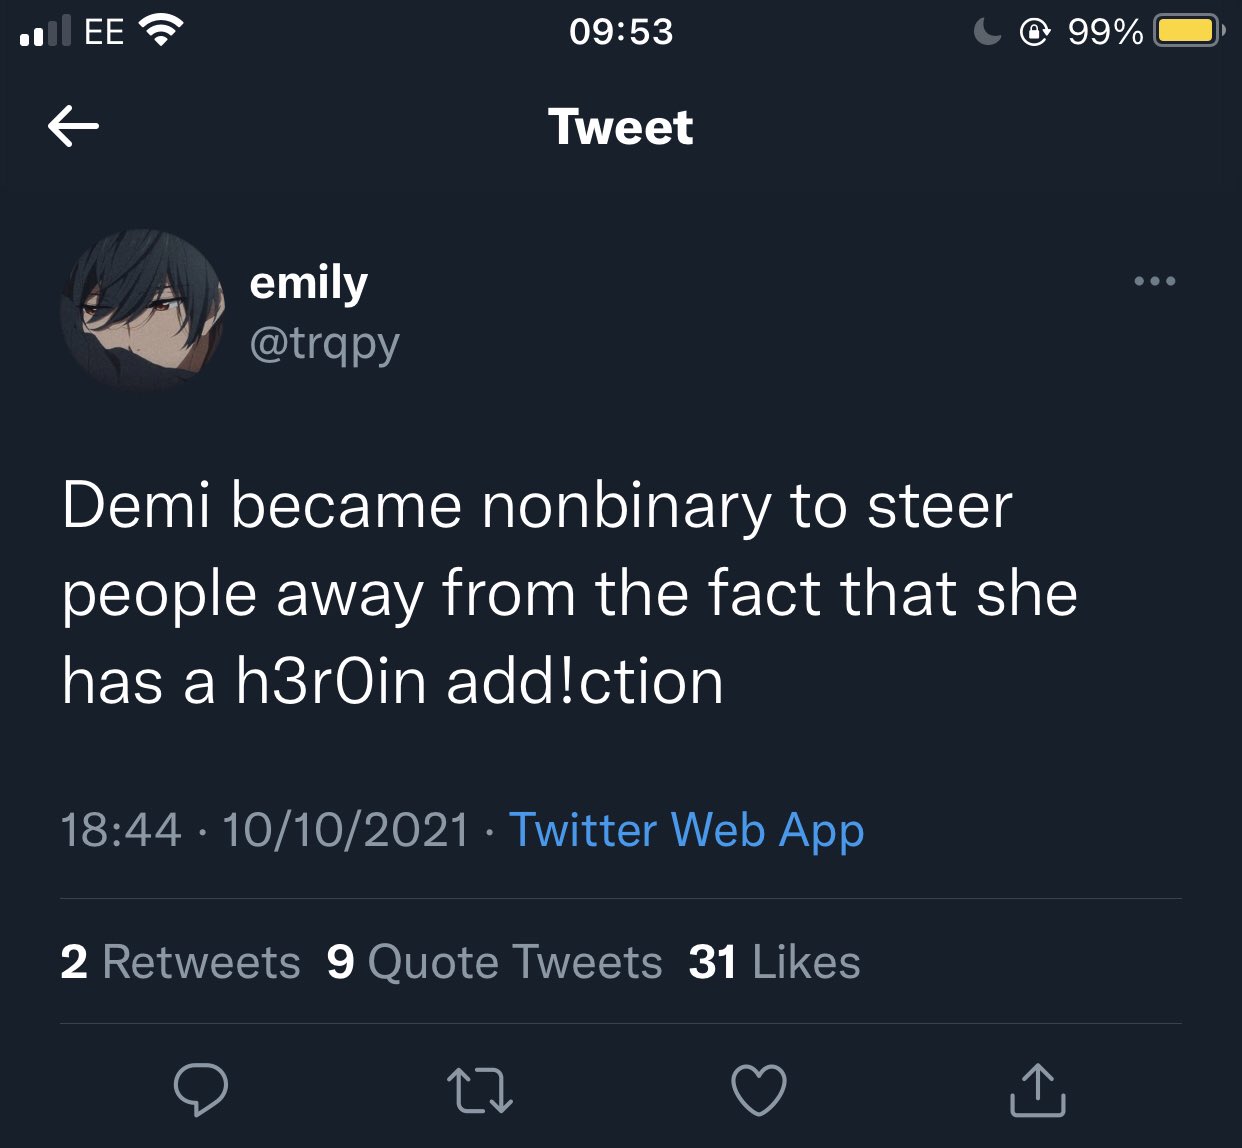Tap the reply speech bubble icon

click(200, 1089)
